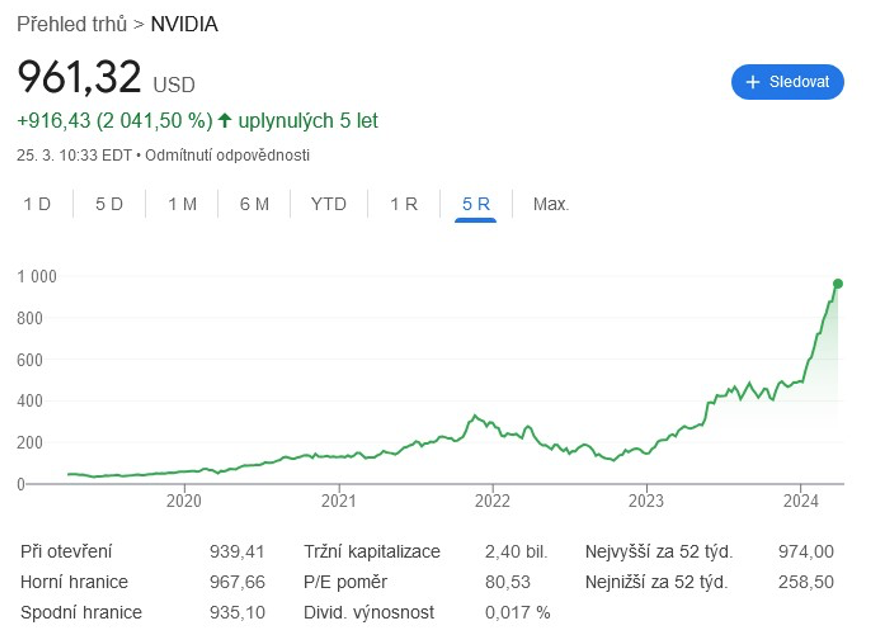This screenshot has width=882, height=636.
Task: Click the P/E poměr label
Action: (x=345, y=581)
